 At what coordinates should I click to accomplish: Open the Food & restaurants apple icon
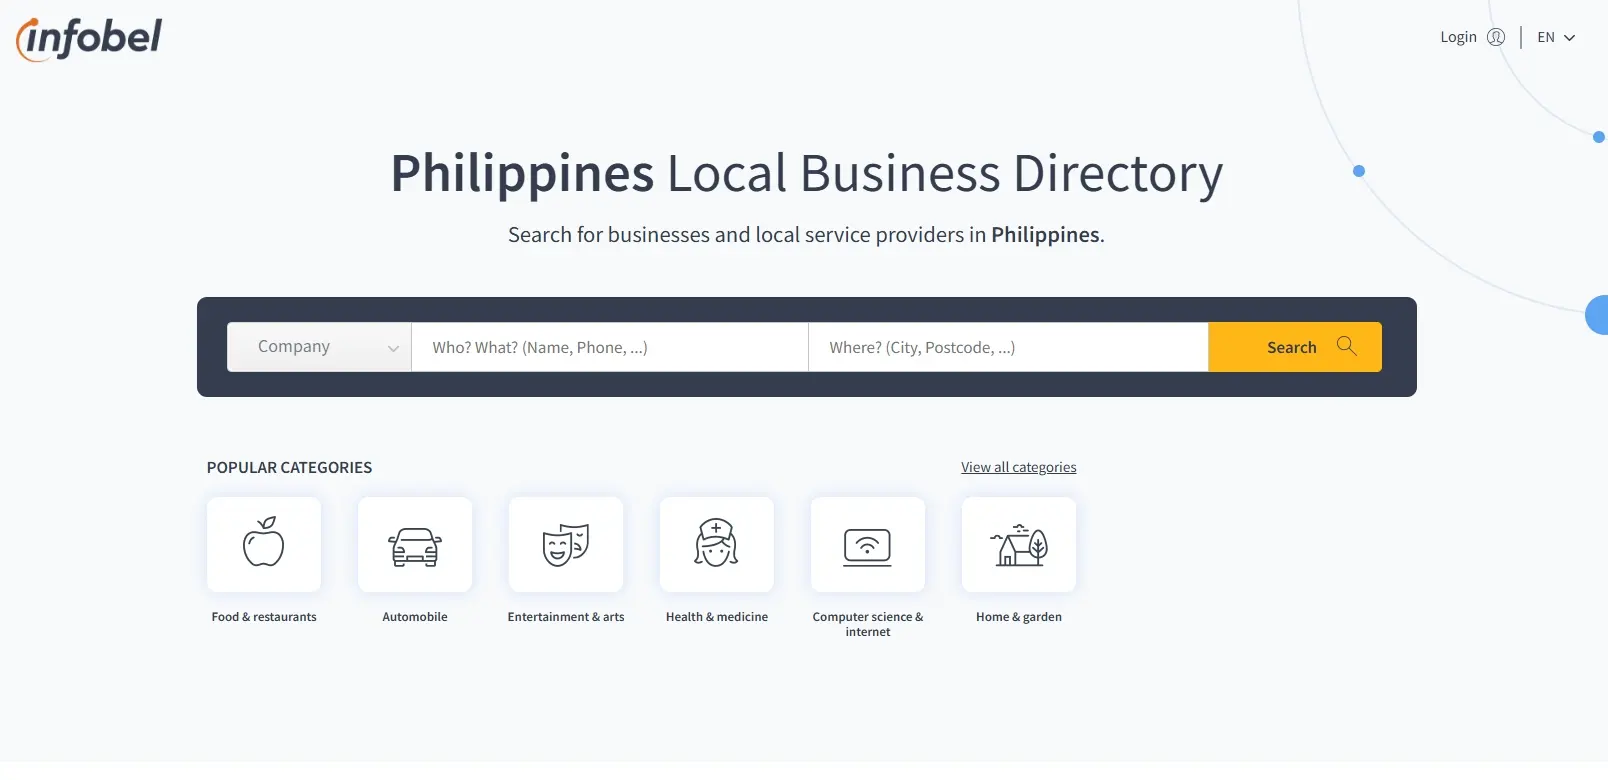264,544
